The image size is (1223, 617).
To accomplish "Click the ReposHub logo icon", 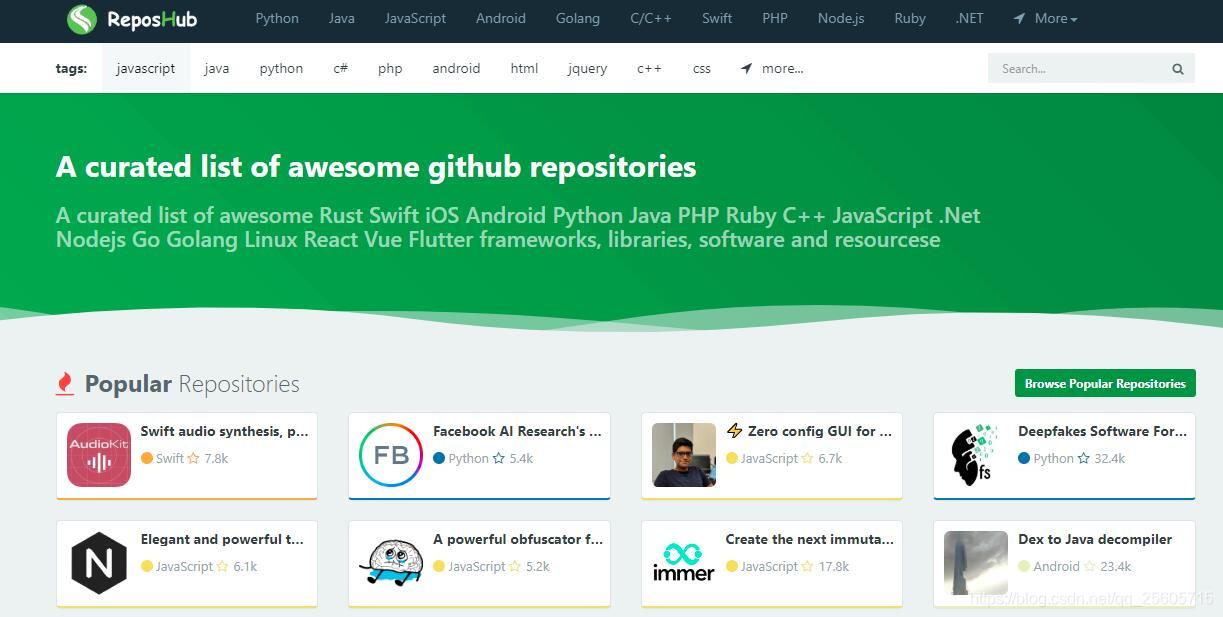I will tap(82, 19).
